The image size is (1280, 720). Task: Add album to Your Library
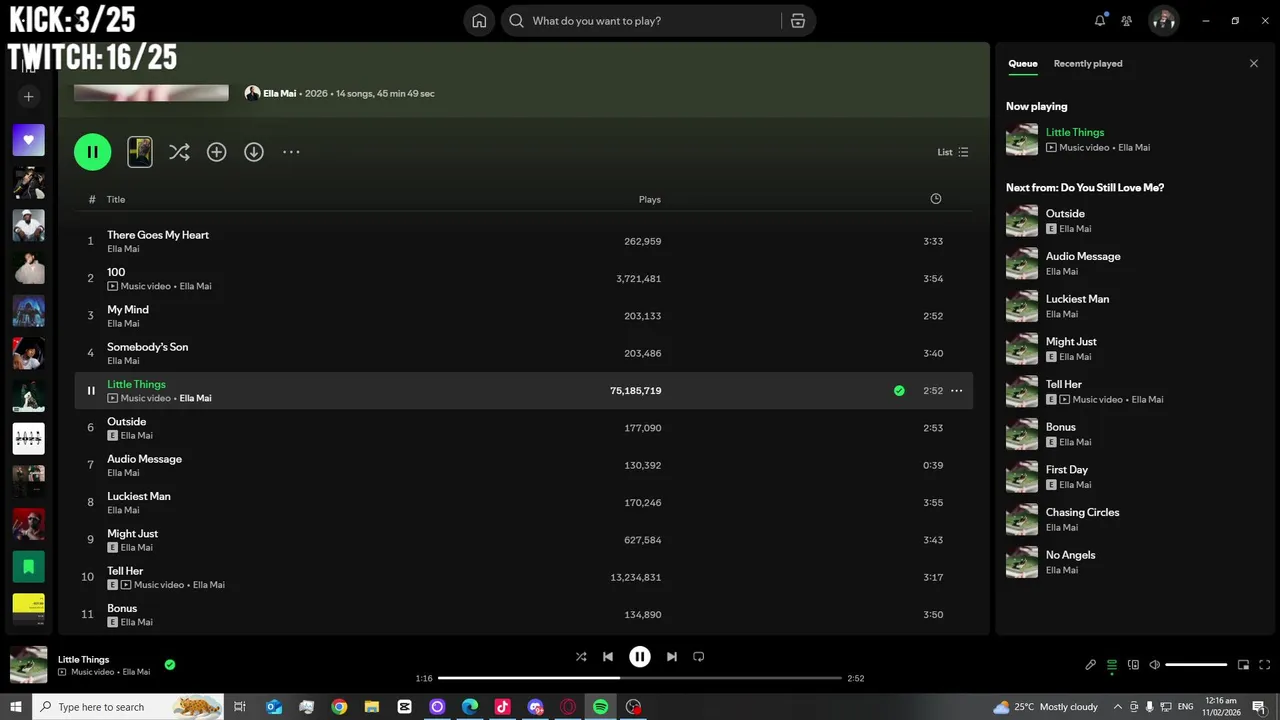[216, 152]
